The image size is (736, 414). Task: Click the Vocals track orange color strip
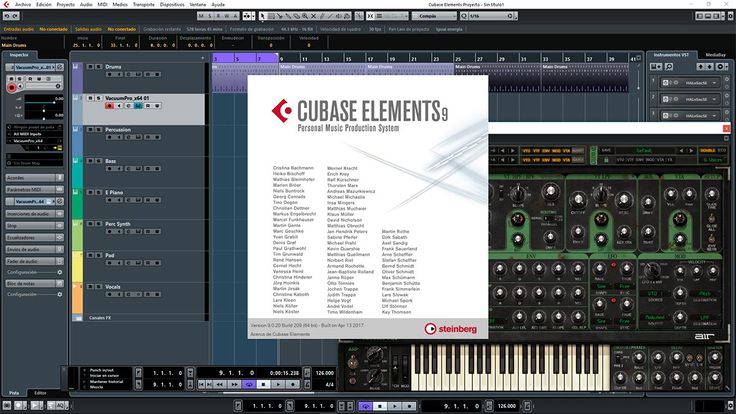(x=77, y=298)
